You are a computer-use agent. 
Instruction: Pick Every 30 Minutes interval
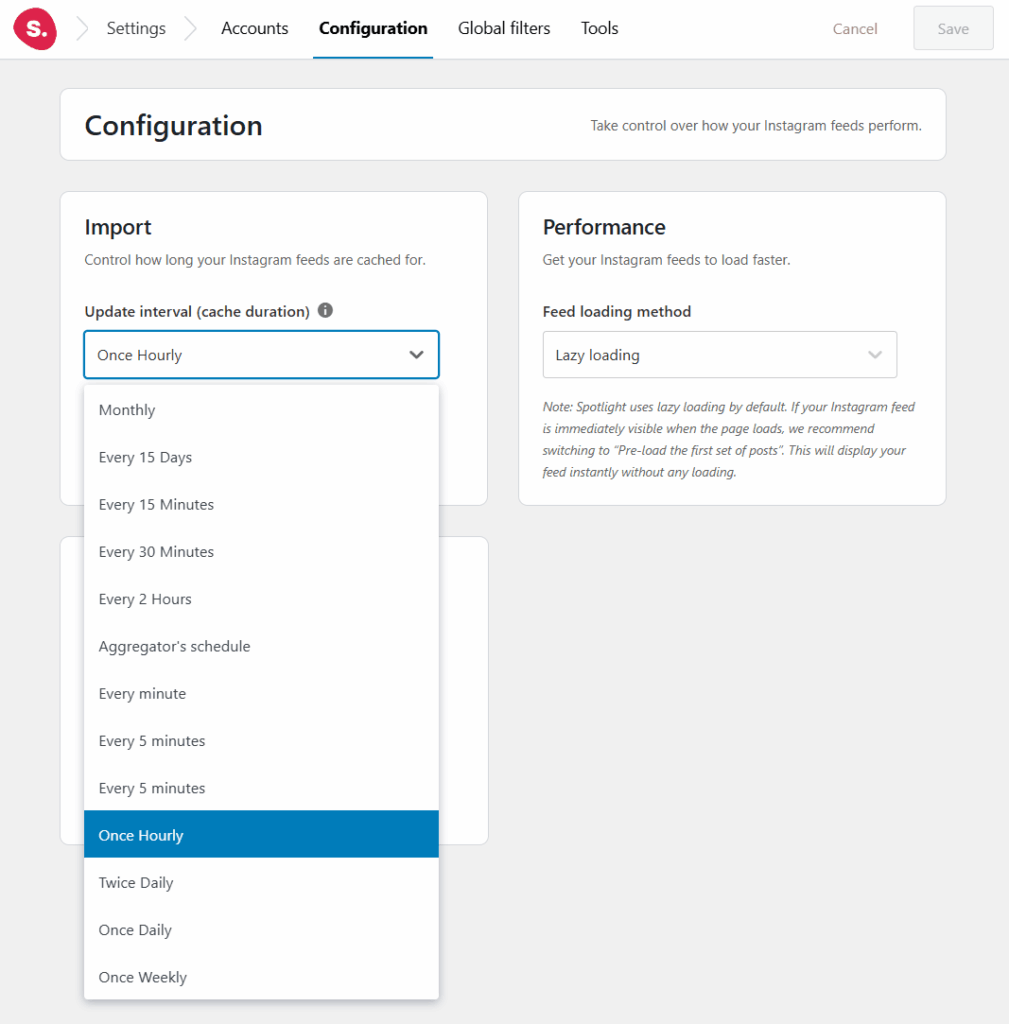click(156, 552)
